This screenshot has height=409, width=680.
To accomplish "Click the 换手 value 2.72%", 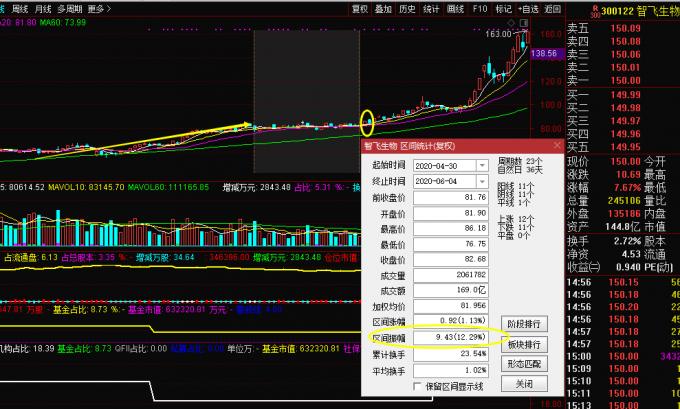I will point(627,241).
